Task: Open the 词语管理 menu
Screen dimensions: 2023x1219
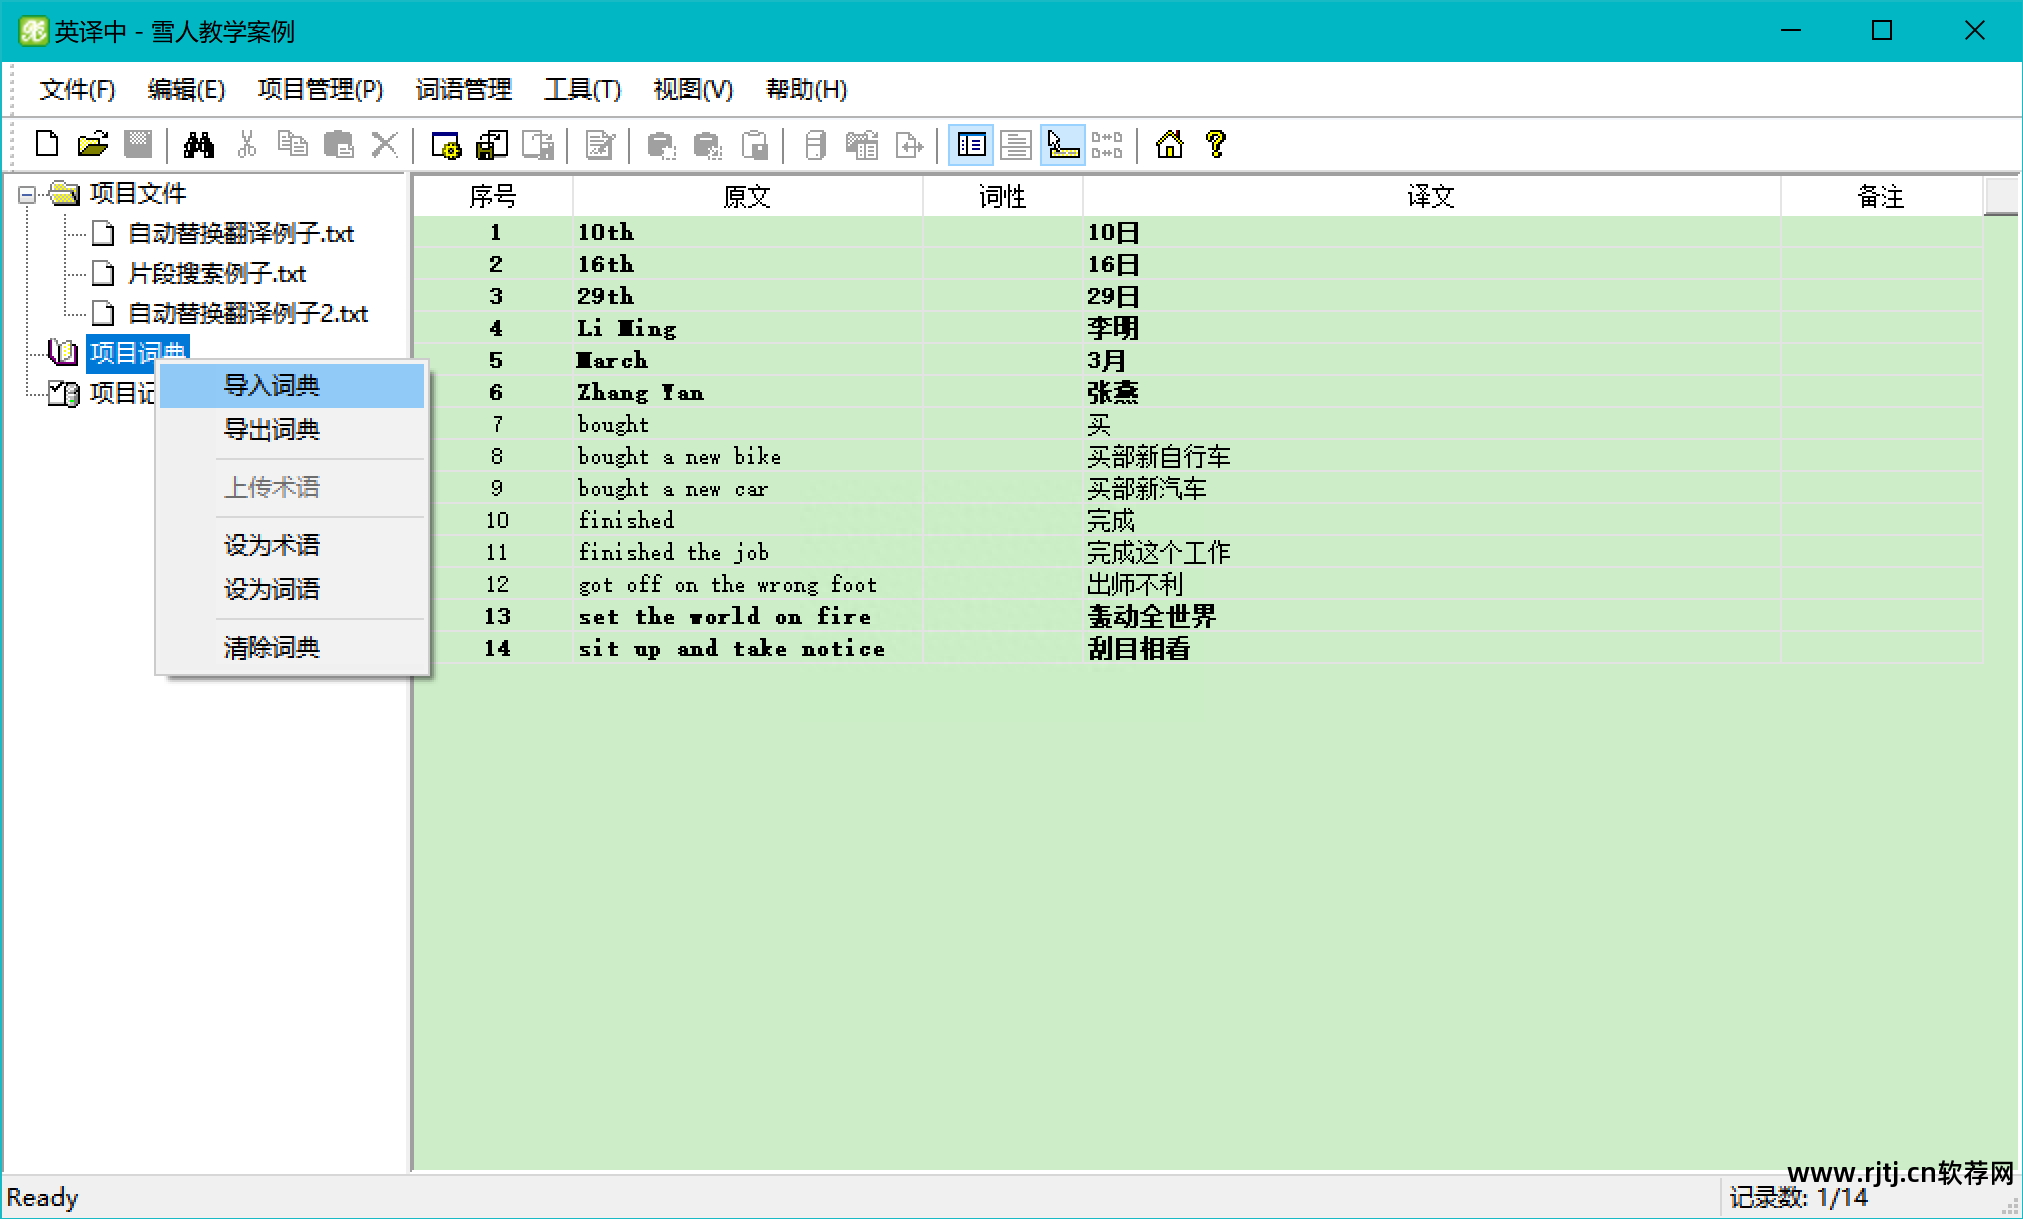Action: click(x=463, y=90)
